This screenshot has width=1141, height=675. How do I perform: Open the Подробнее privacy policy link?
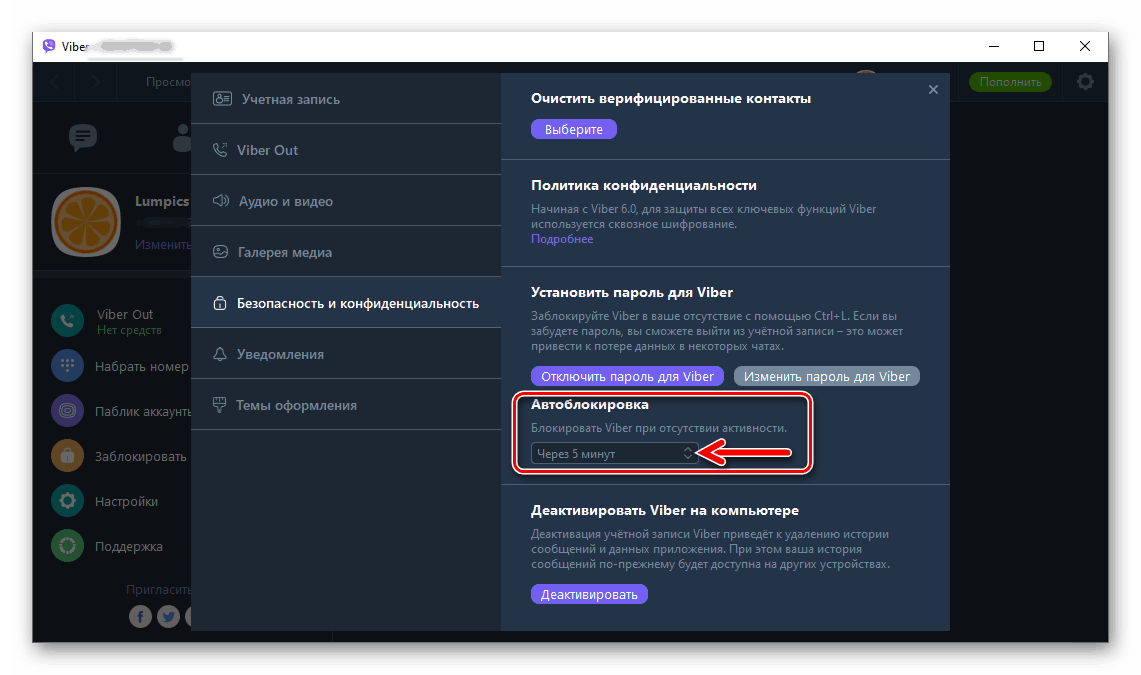(x=562, y=239)
